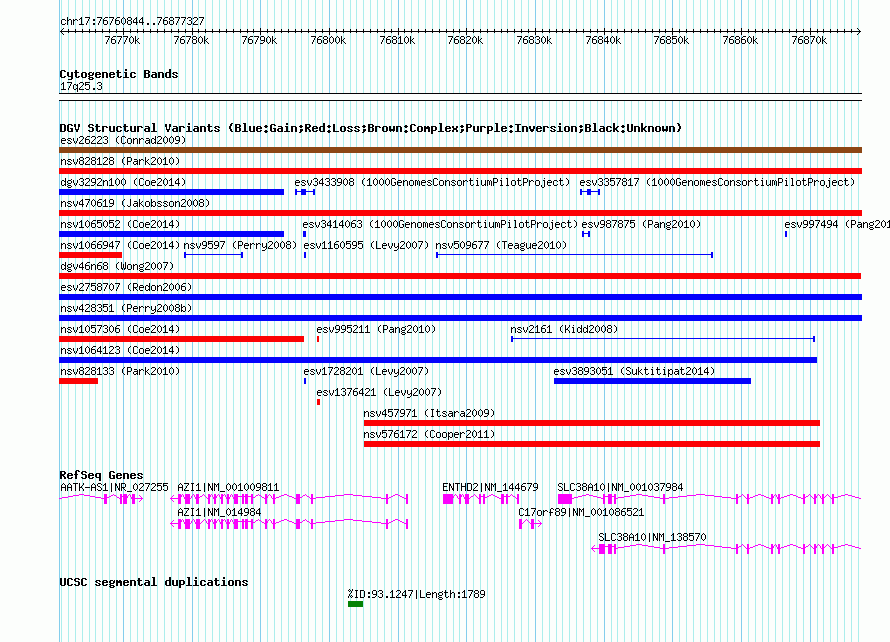890x642 pixels.
Task: Open the SLC38A10 NM_001037984 gene model
Action: (710, 499)
